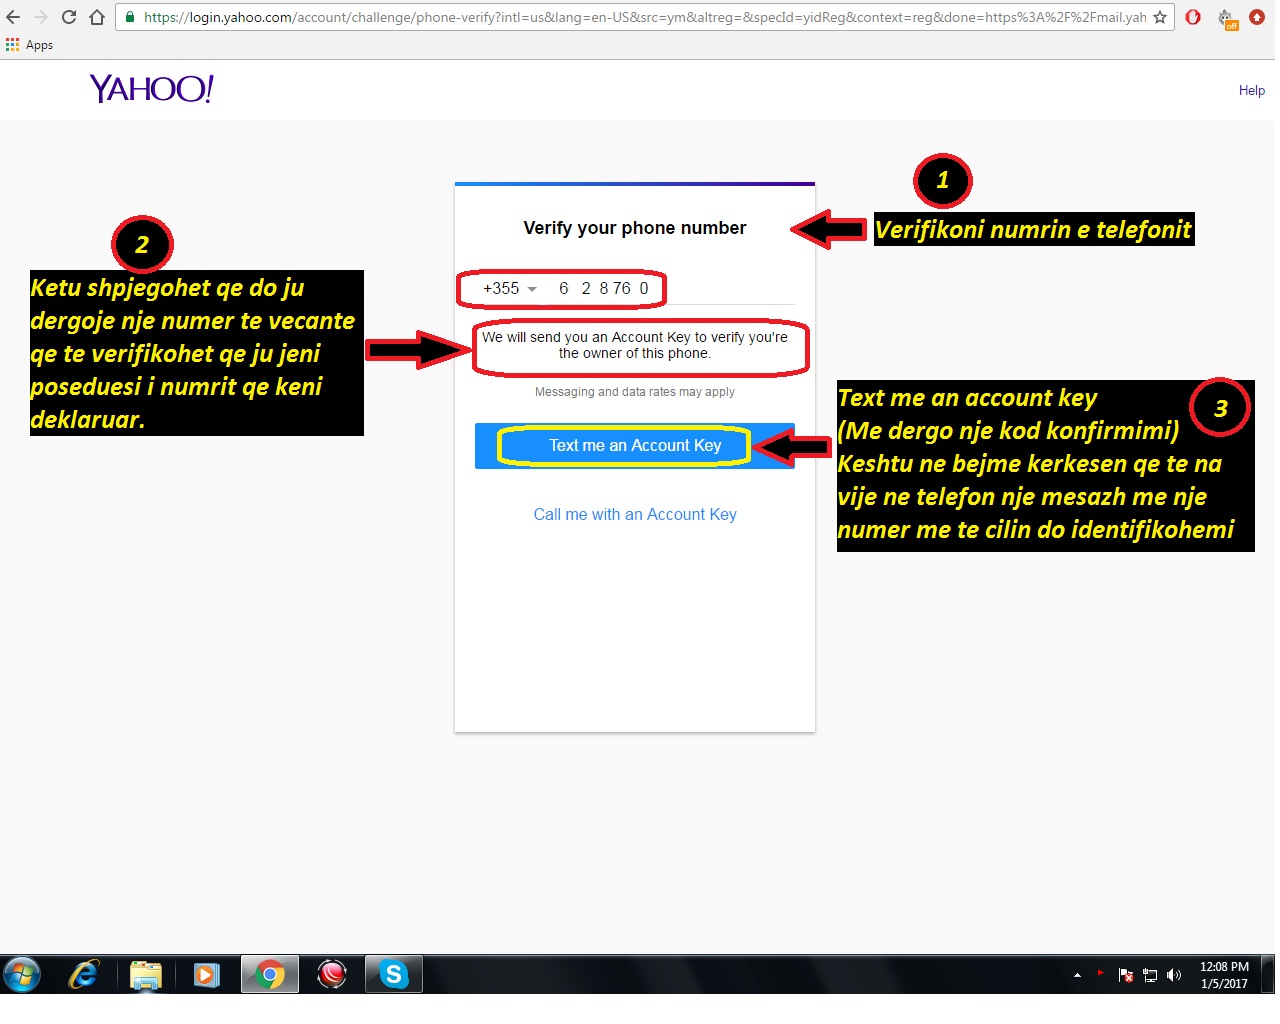The image size is (1280, 1024).
Task: Open the Apps shortcut in bookmarks bar
Action: (29, 45)
